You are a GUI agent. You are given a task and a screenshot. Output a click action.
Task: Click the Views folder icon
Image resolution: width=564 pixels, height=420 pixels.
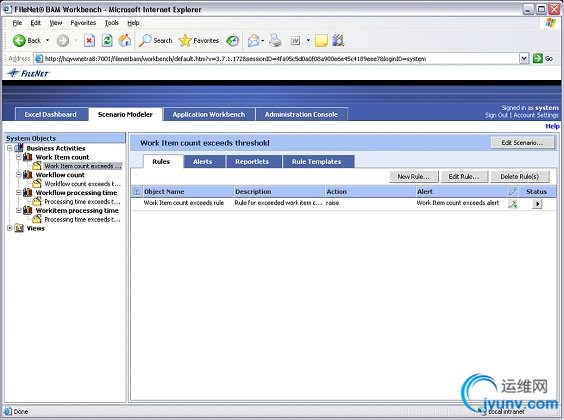tap(19, 228)
